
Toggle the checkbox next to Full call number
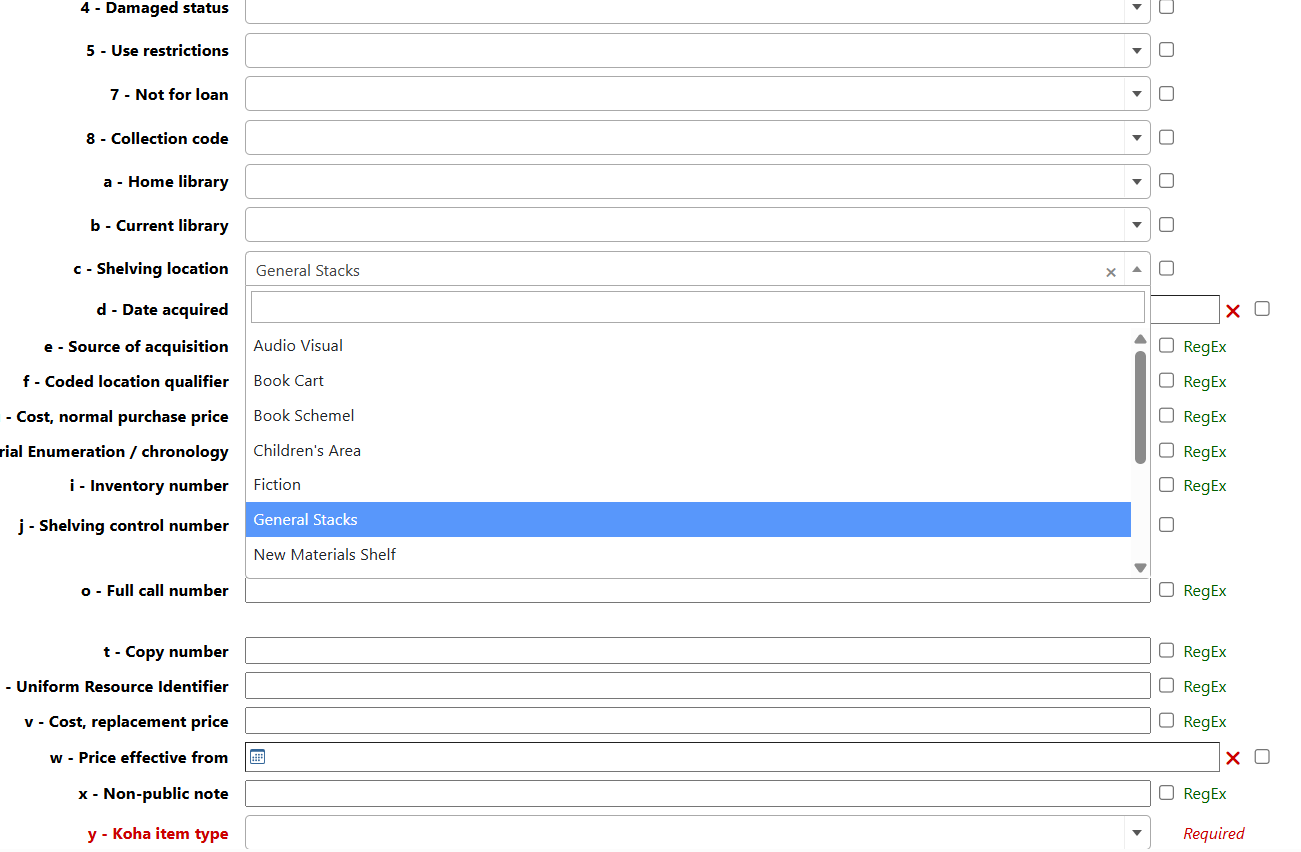(1166, 590)
